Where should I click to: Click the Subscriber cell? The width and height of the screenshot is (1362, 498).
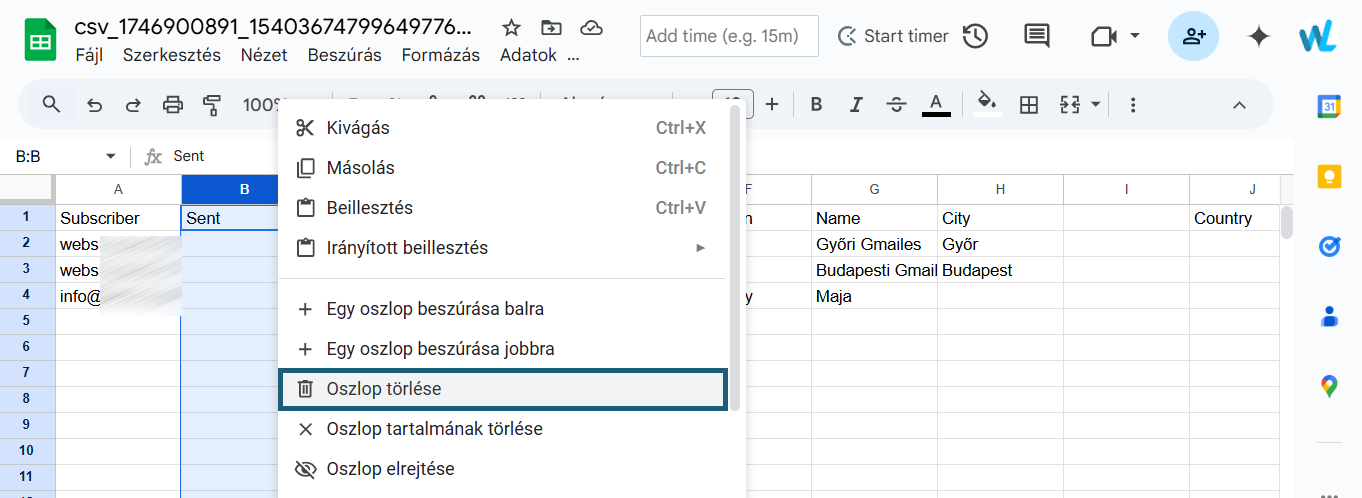(118, 218)
